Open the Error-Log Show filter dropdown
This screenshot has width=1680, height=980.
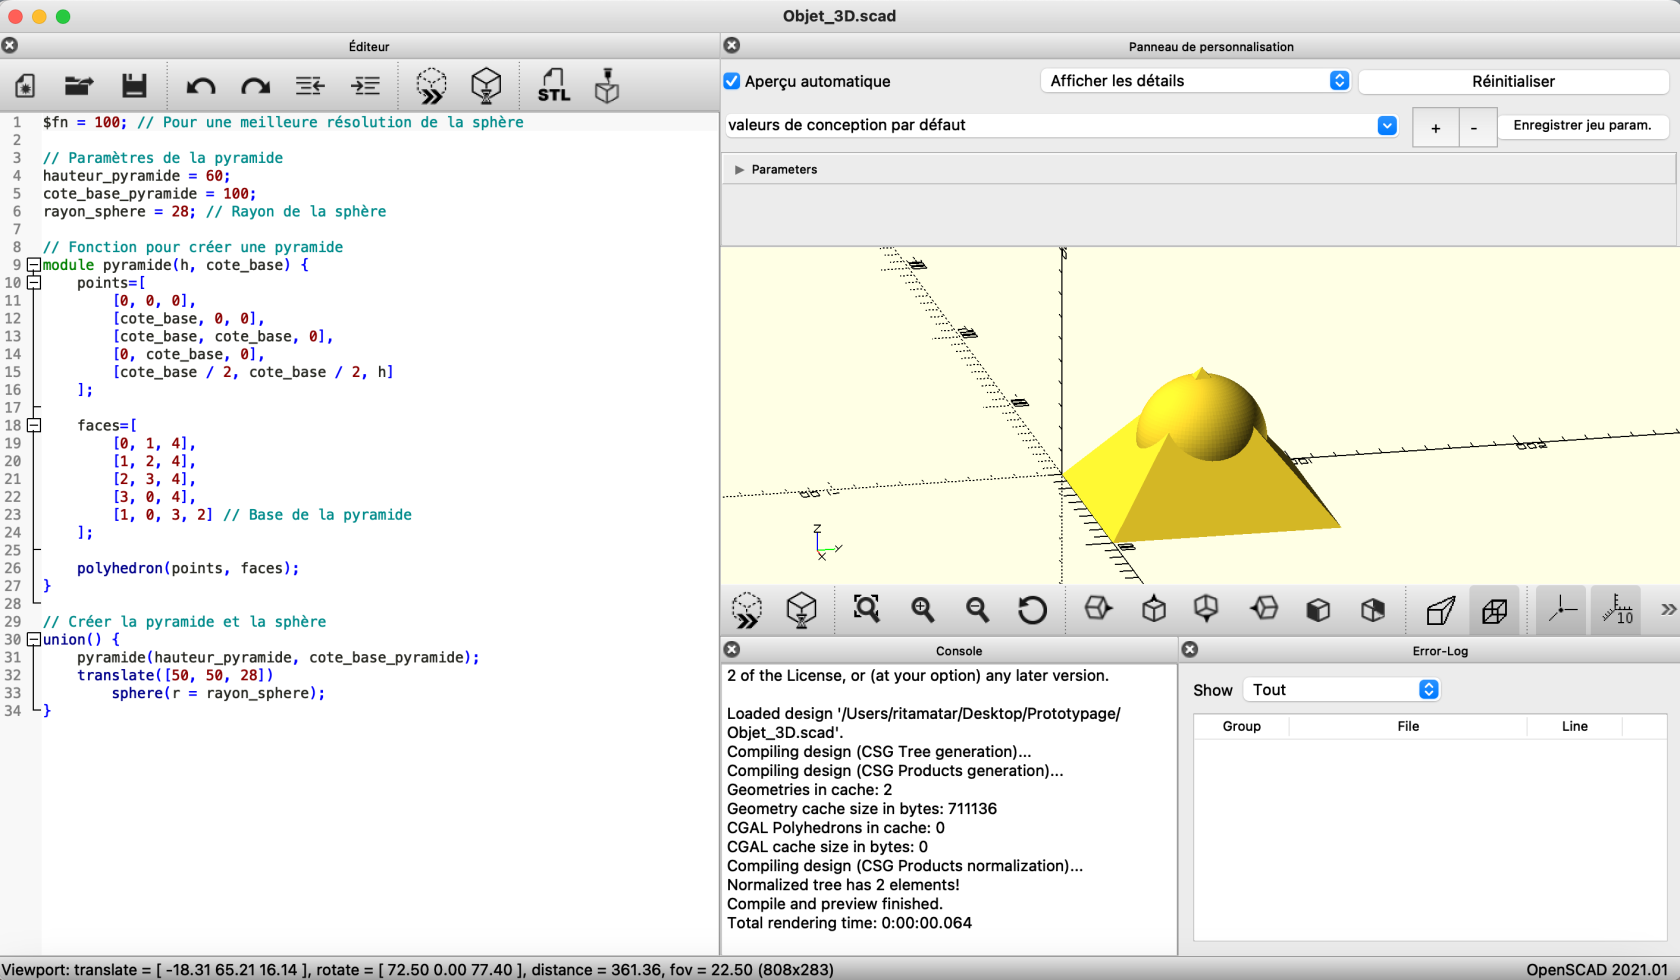tap(1341, 690)
